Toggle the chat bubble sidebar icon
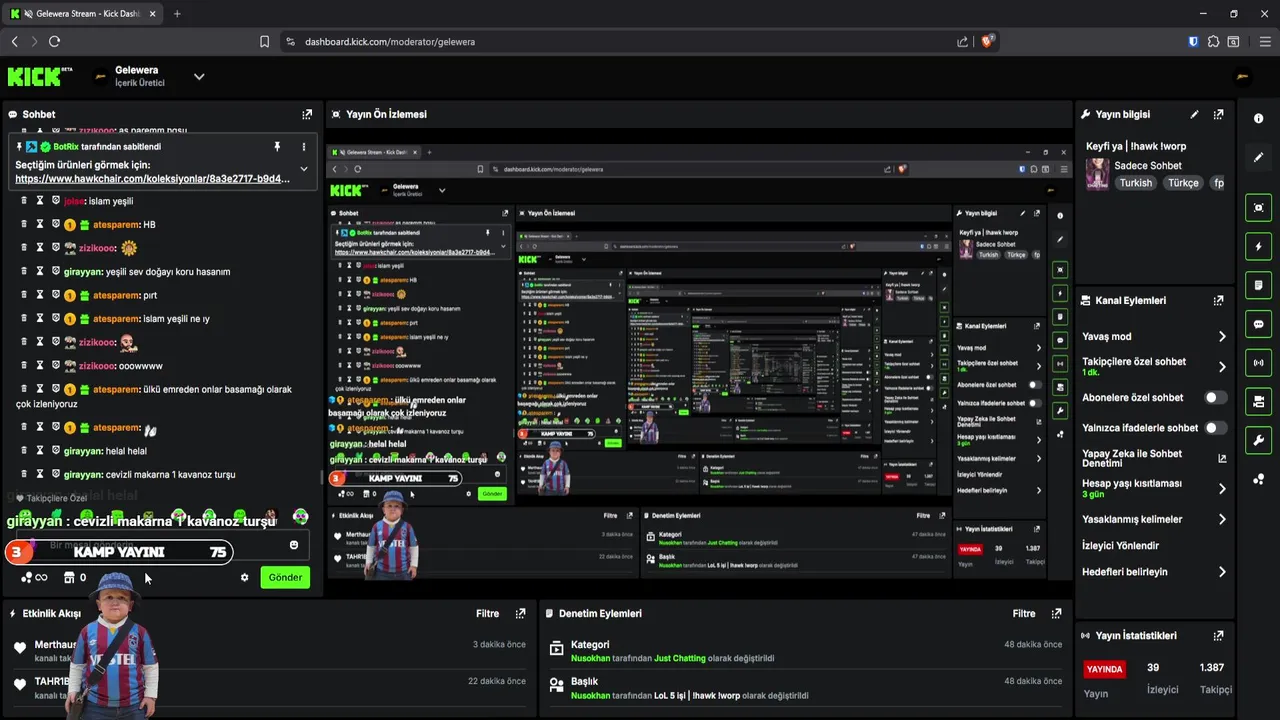This screenshot has height=720, width=1280. pos(1258,324)
